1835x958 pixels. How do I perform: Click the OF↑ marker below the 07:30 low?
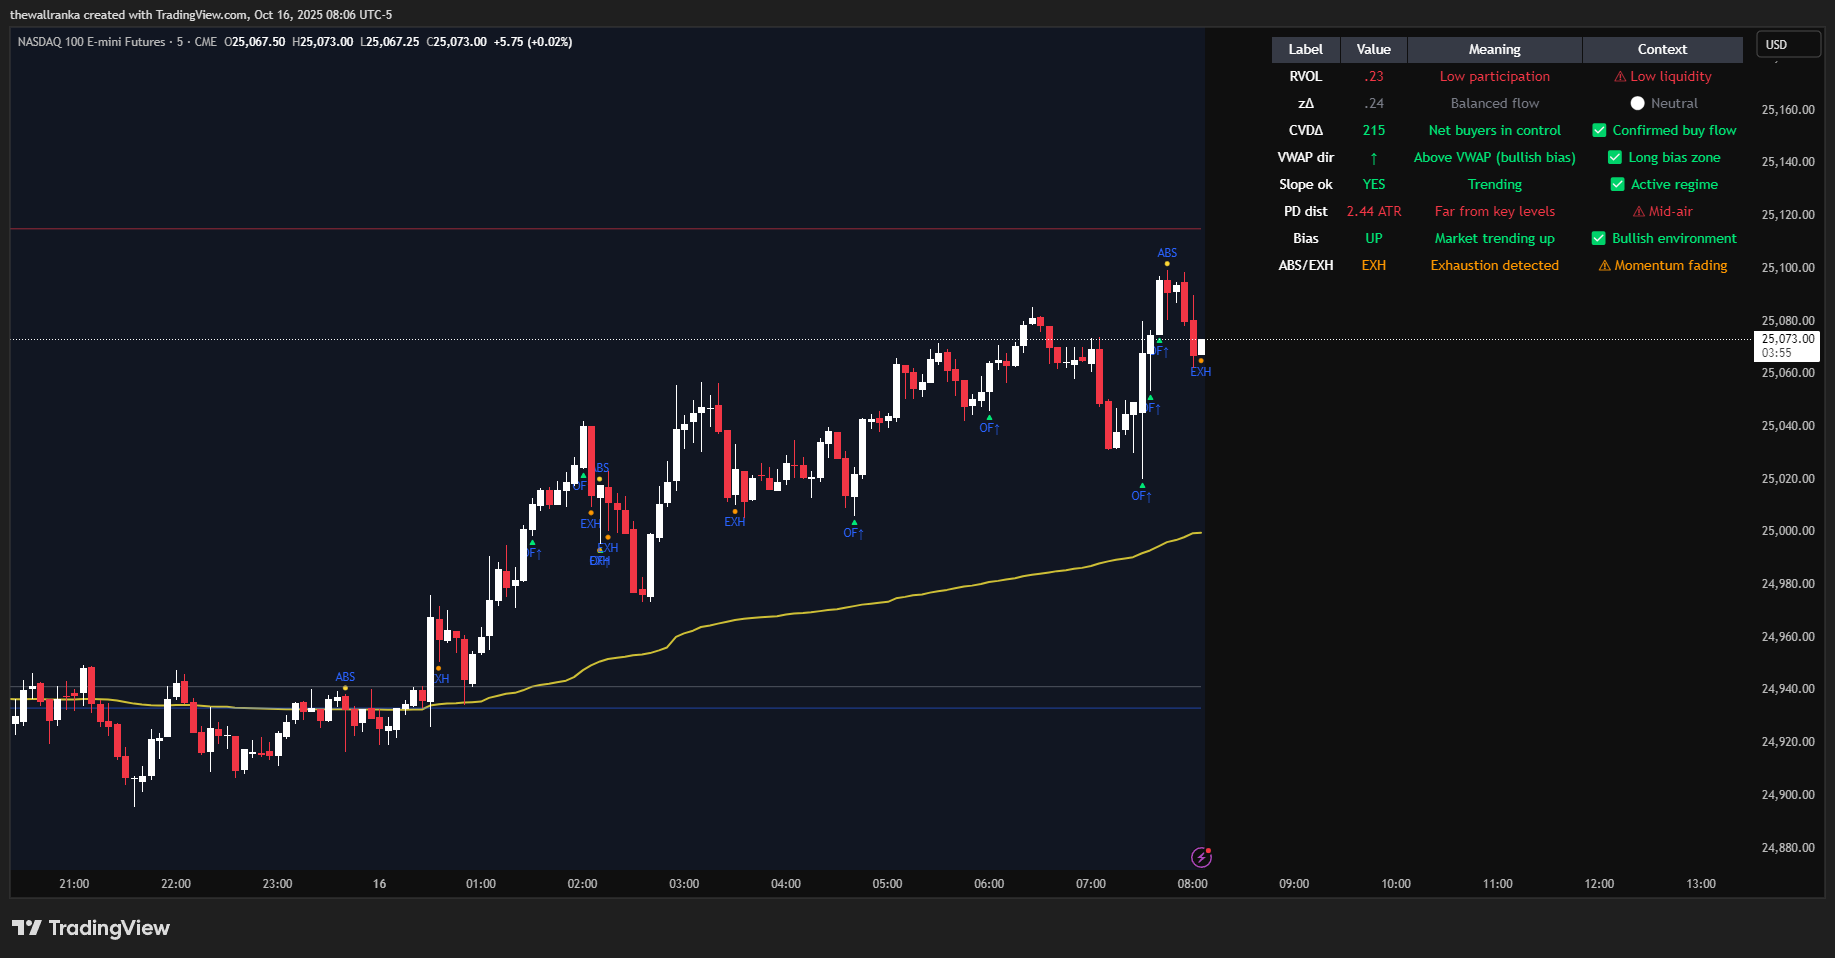1141,497
